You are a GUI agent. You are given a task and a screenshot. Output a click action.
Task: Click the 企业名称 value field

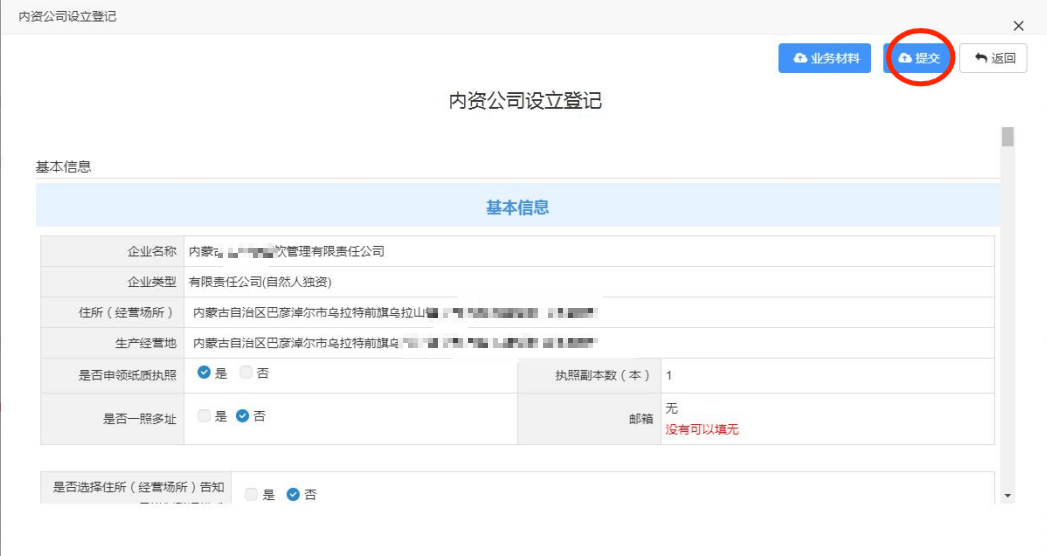coord(588,252)
